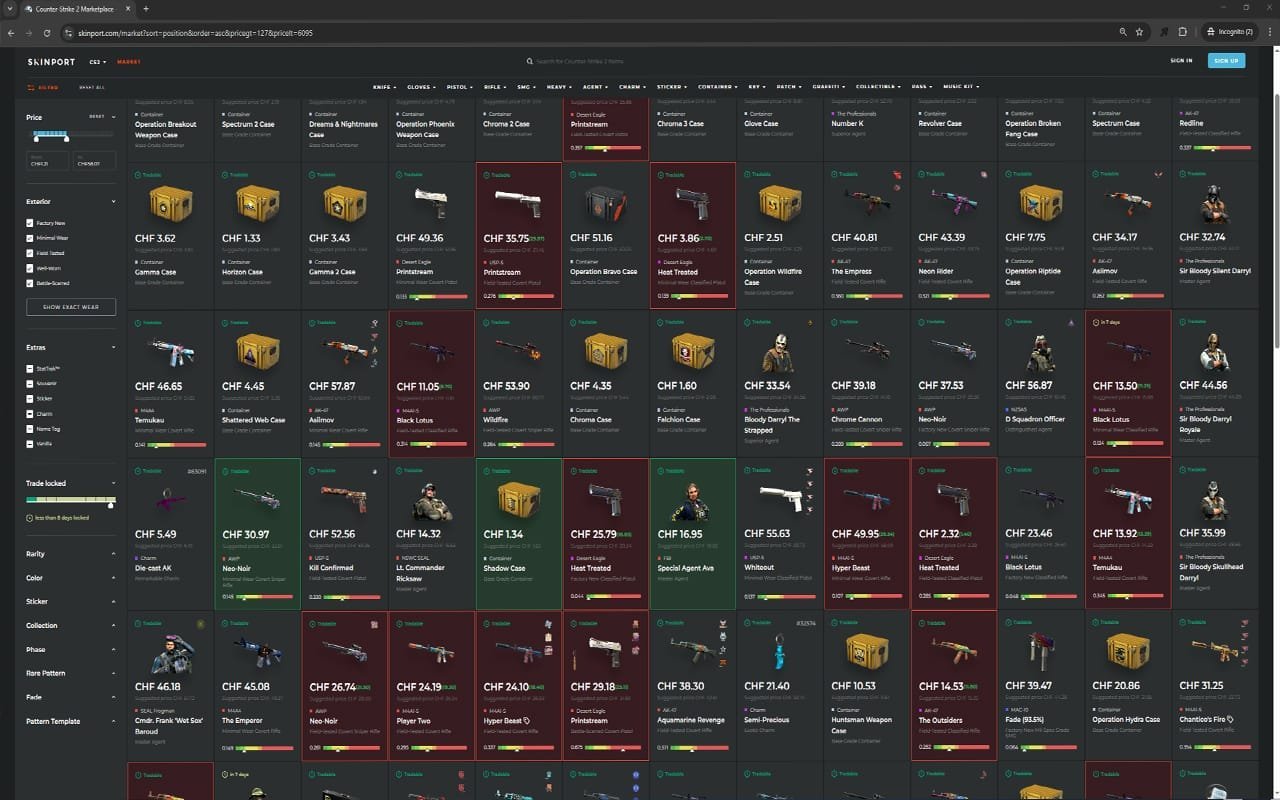Screen dimensions: 1280x800
Task: Click the Filter icon label
Action: pos(42,87)
